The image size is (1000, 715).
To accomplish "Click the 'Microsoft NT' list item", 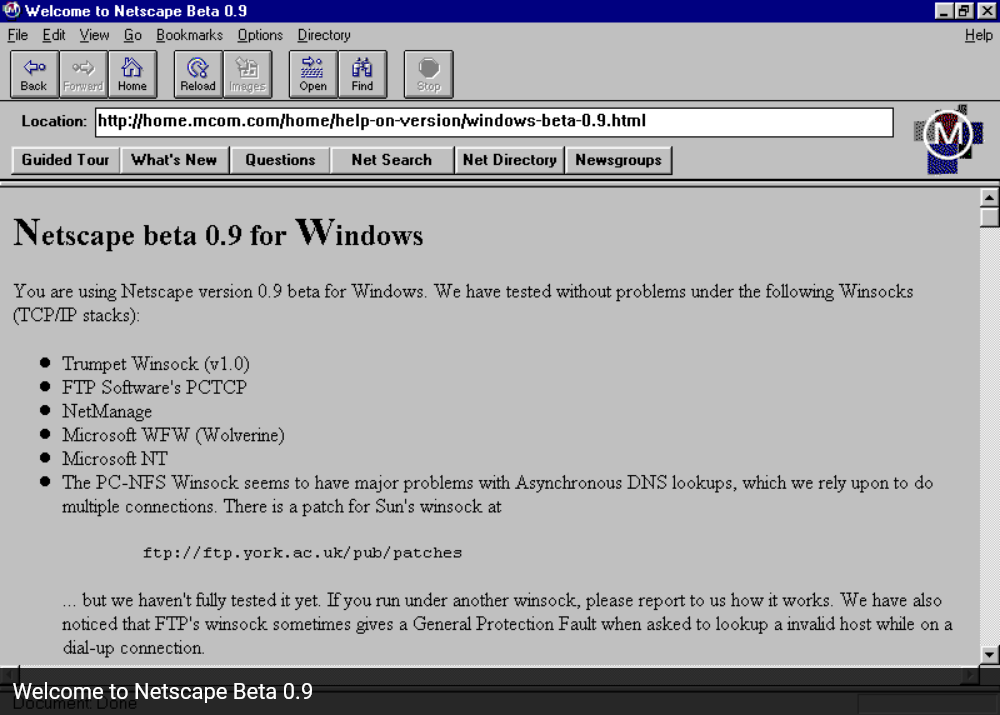I will tap(115, 459).
